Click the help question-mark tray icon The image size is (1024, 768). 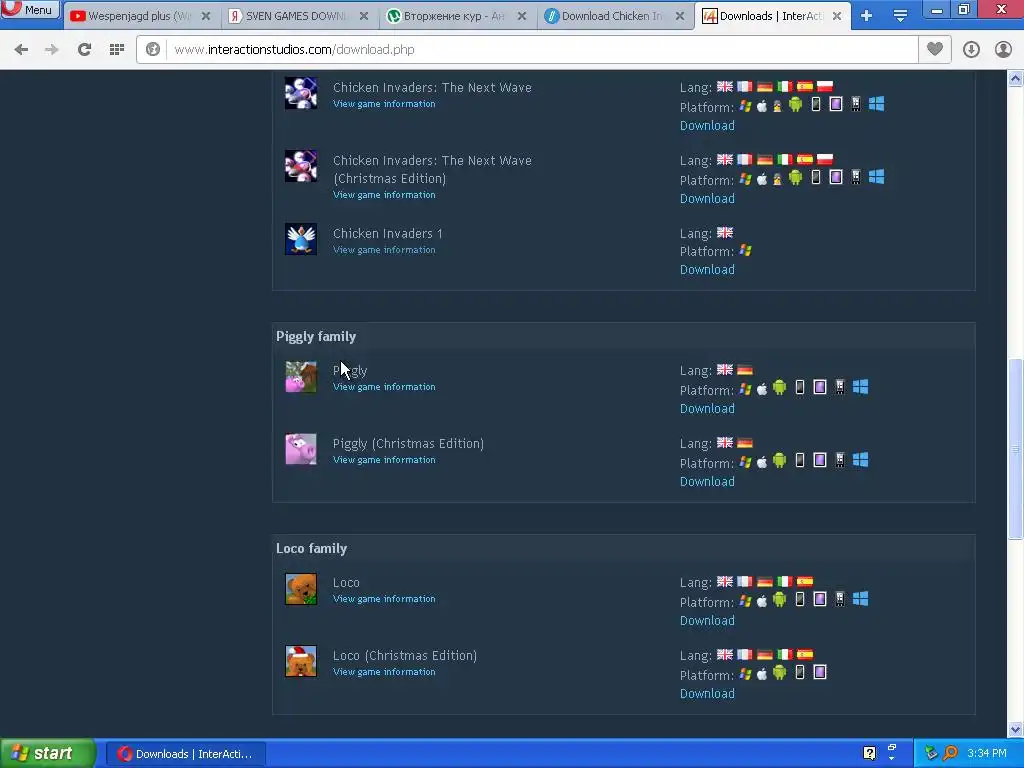(869, 753)
